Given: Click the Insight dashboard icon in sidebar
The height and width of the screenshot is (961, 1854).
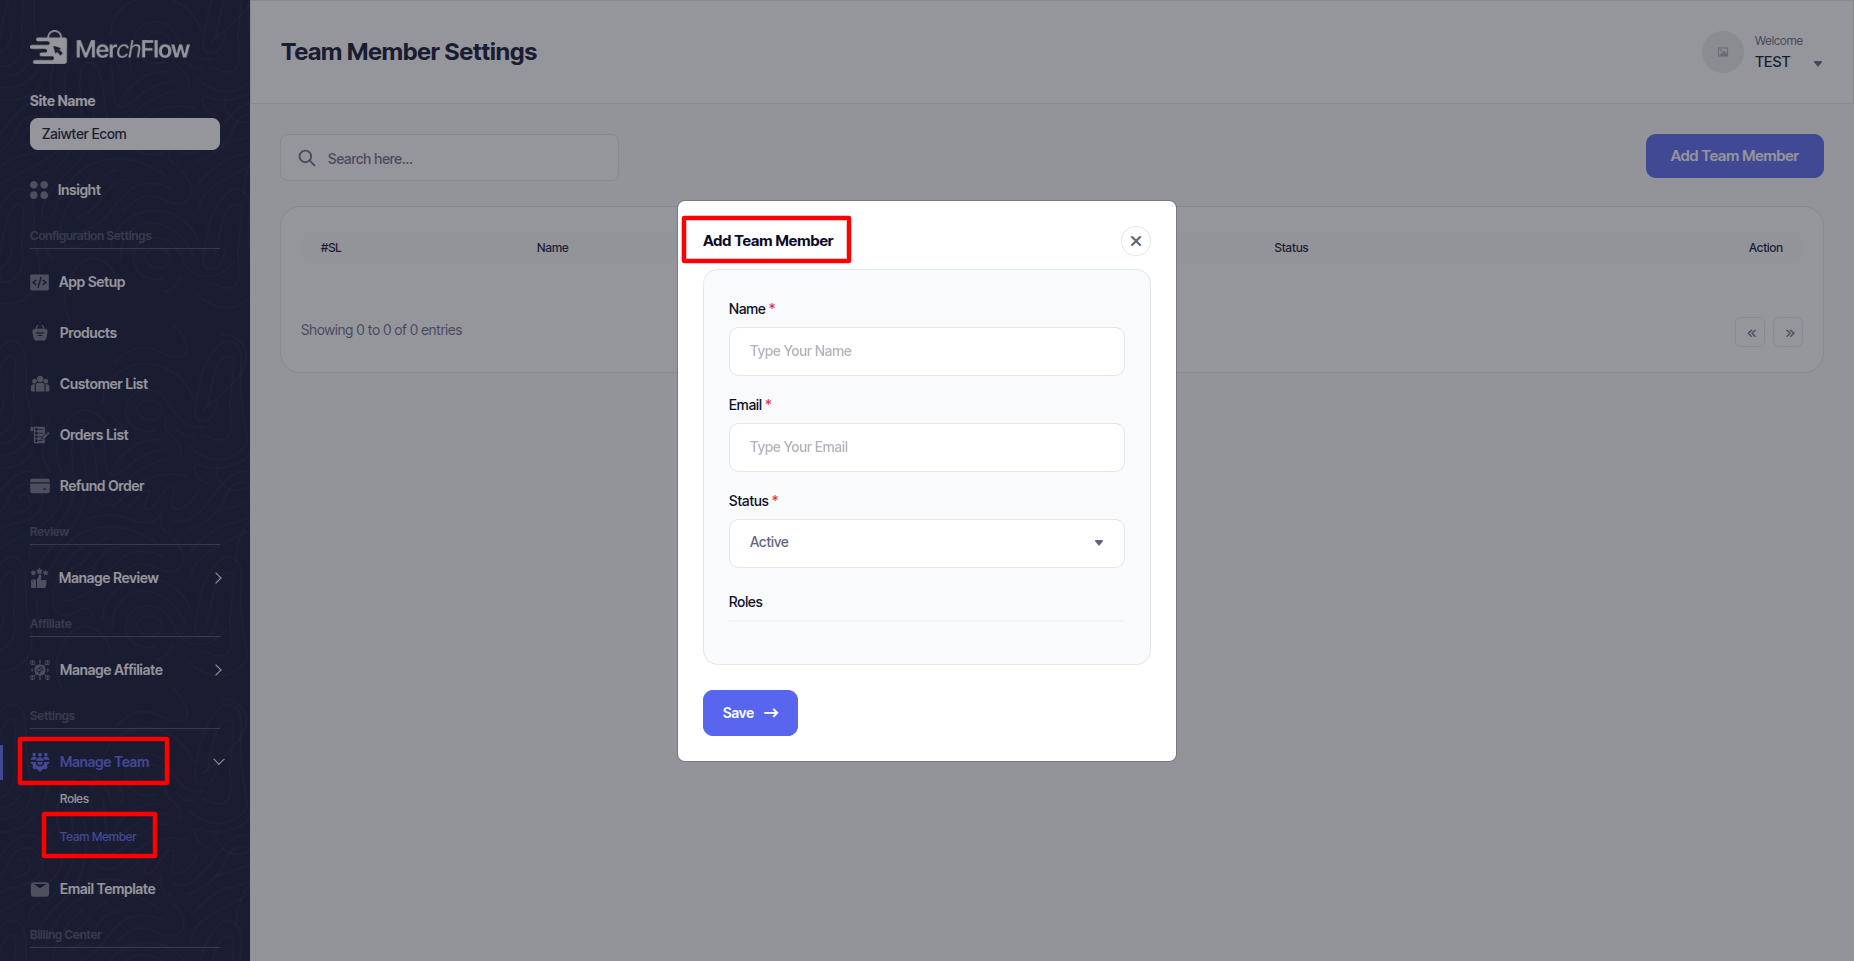Looking at the screenshot, I should (39, 190).
